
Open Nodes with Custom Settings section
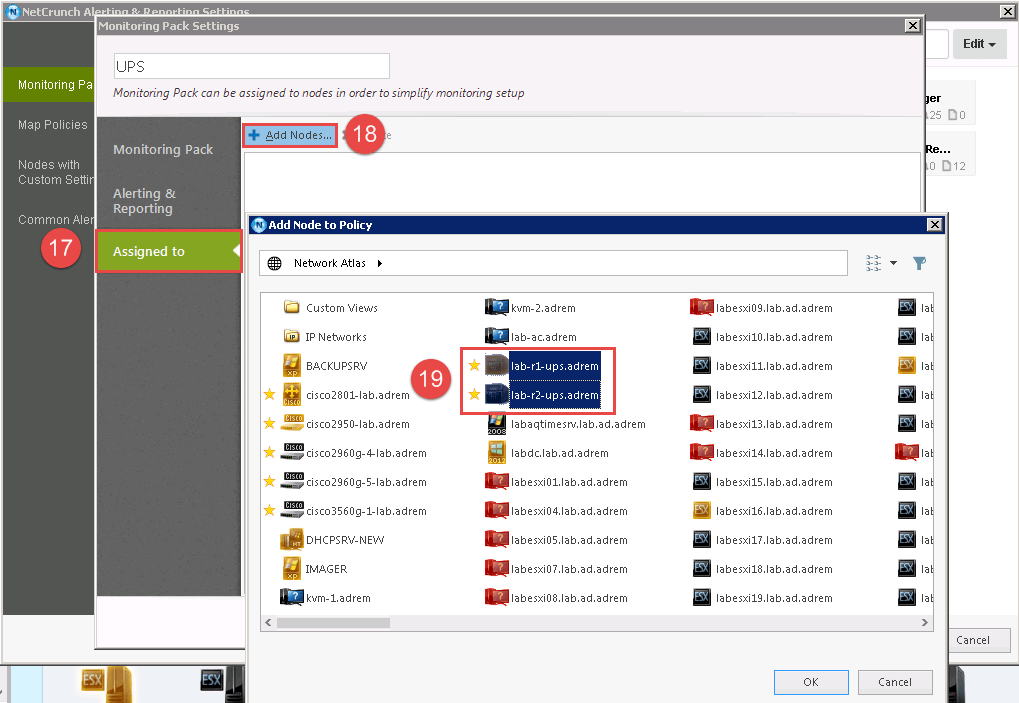coord(56,172)
